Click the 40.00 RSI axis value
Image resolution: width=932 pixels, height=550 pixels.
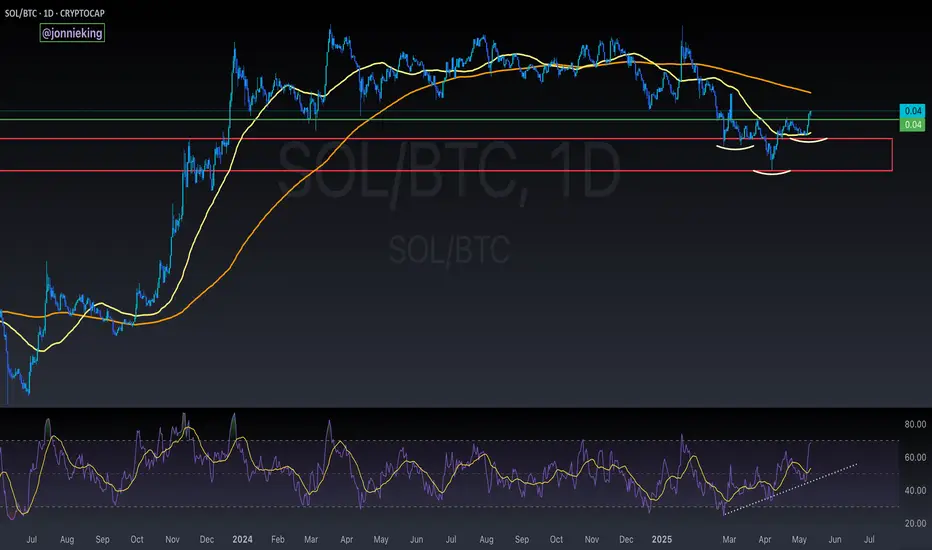click(915, 491)
